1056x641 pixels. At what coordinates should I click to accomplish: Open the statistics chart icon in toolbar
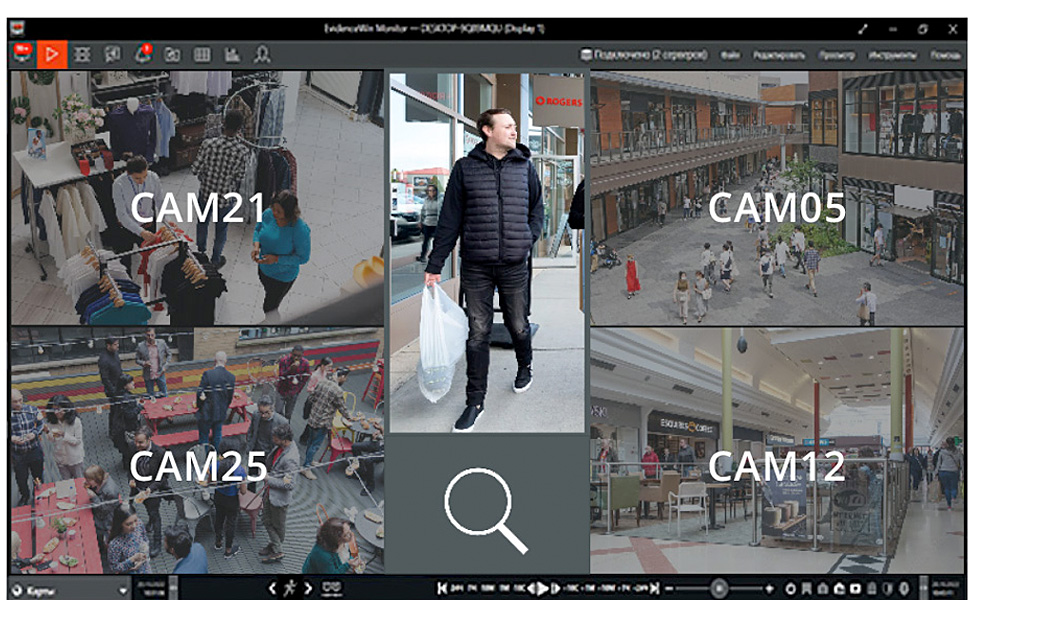point(232,55)
